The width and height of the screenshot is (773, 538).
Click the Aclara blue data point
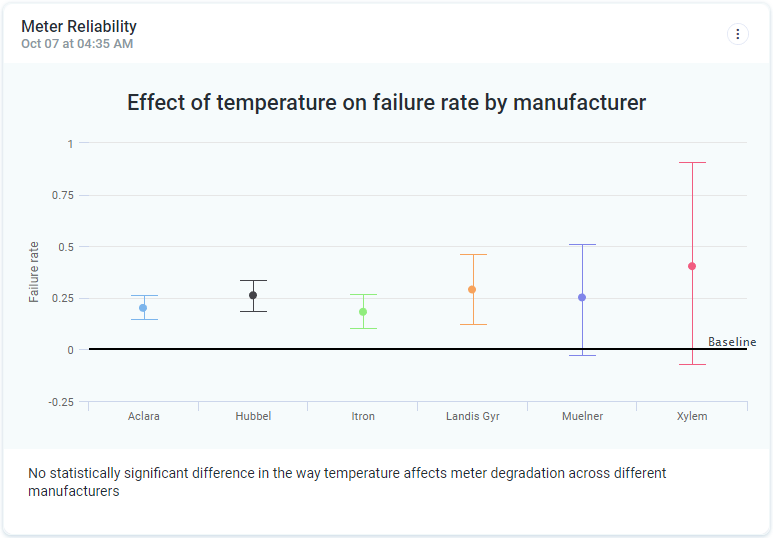tap(143, 308)
